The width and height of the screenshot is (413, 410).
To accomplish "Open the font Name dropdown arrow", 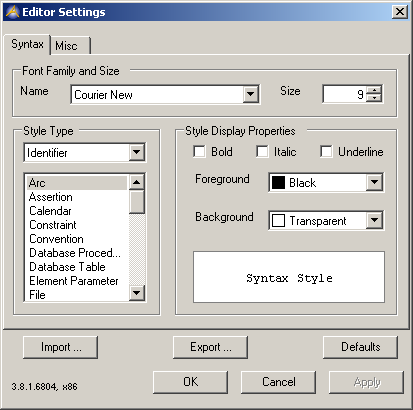I will pyautogui.click(x=251, y=95).
